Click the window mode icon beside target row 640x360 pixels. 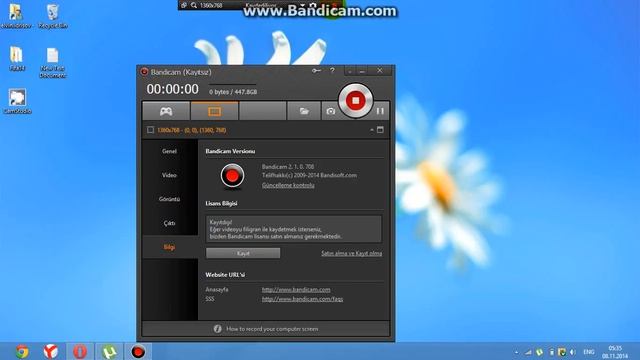380,130
